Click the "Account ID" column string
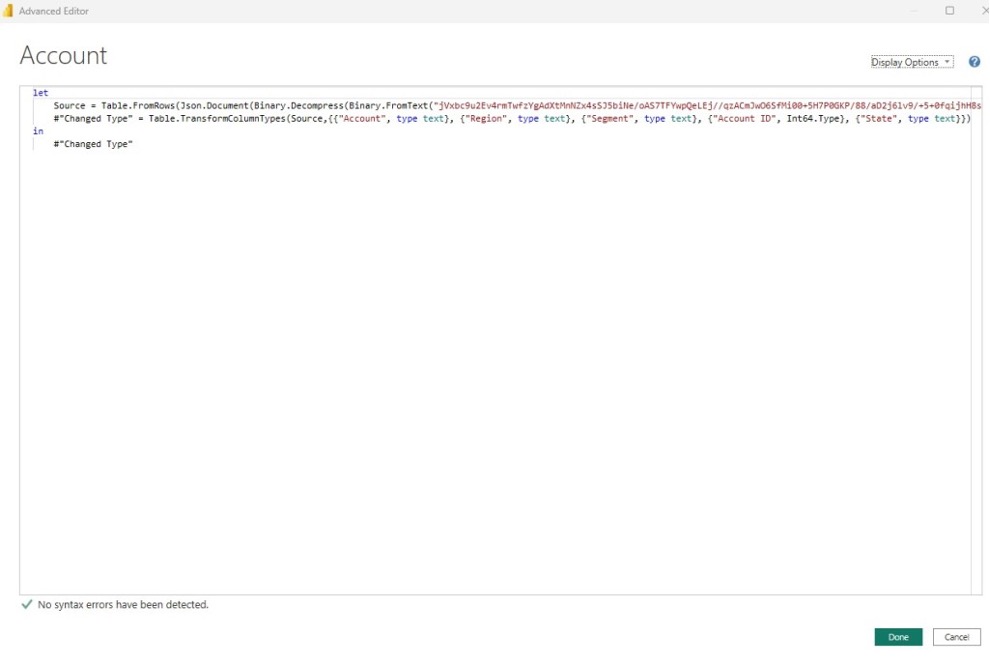The image size is (990, 666). [744, 119]
